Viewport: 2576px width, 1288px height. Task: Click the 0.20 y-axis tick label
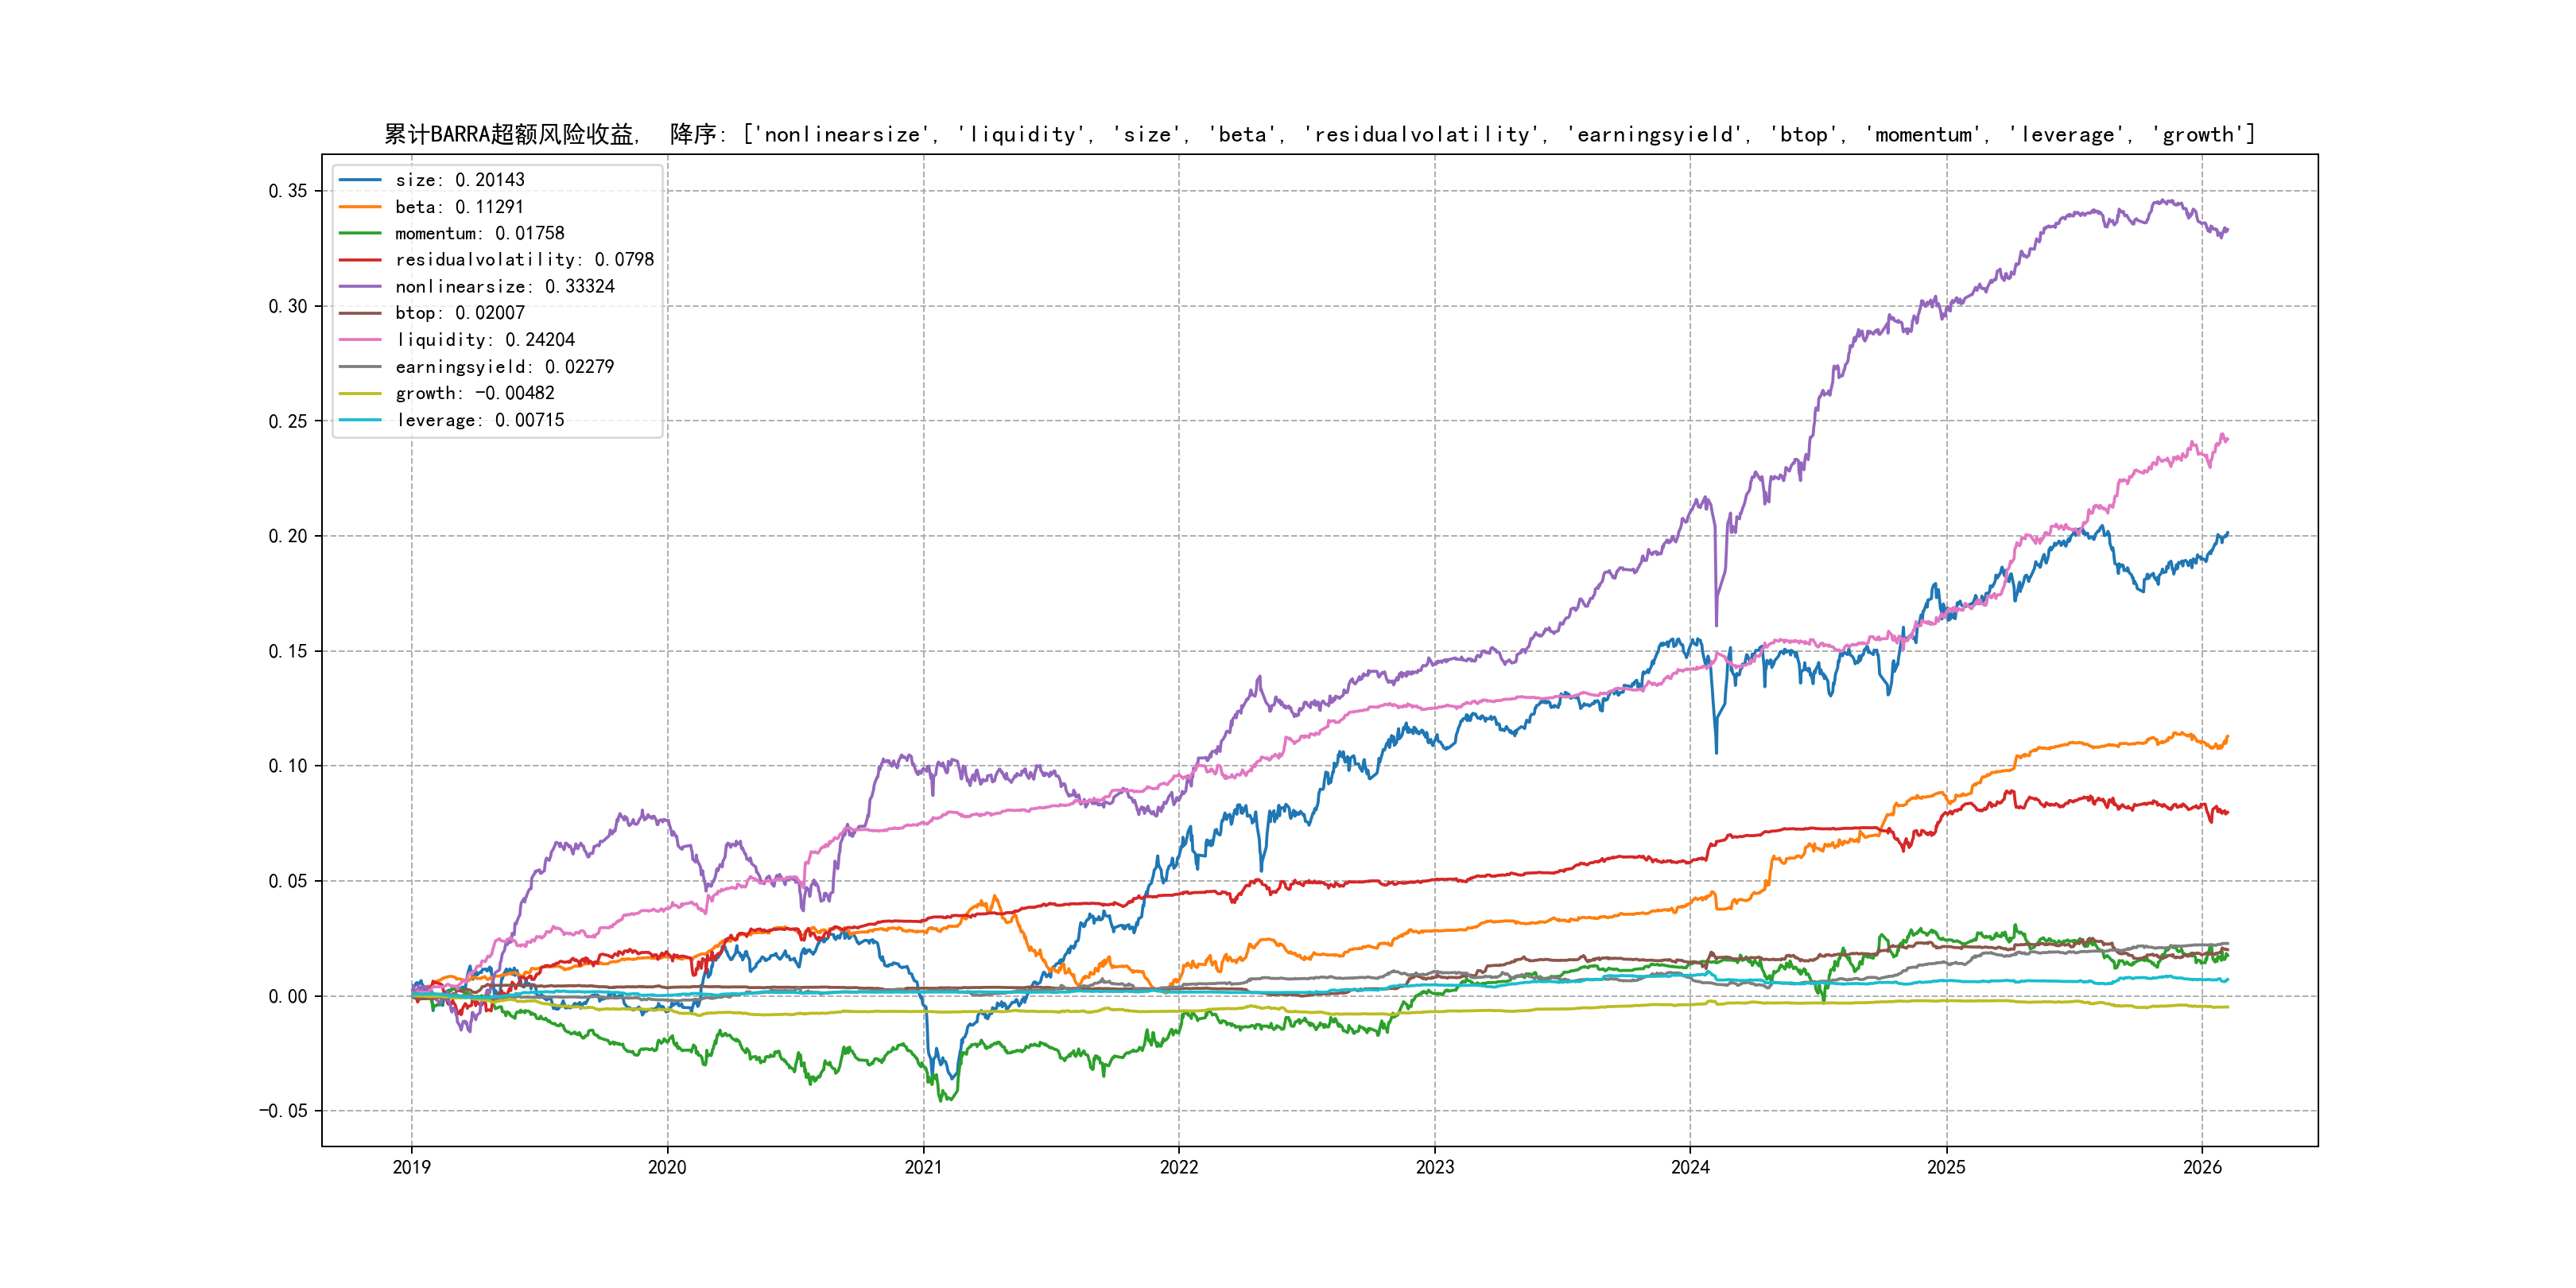(287, 536)
